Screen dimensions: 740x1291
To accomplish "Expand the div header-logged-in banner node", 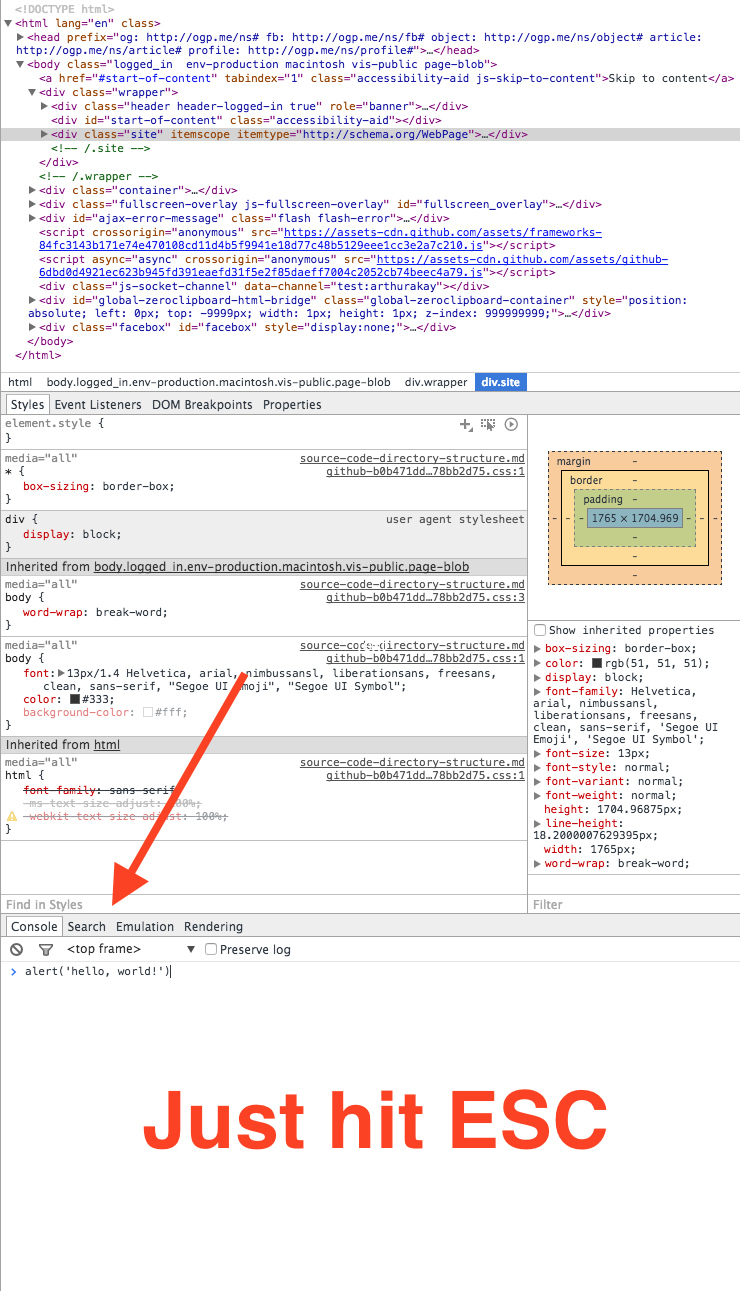I will pyautogui.click(x=45, y=106).
